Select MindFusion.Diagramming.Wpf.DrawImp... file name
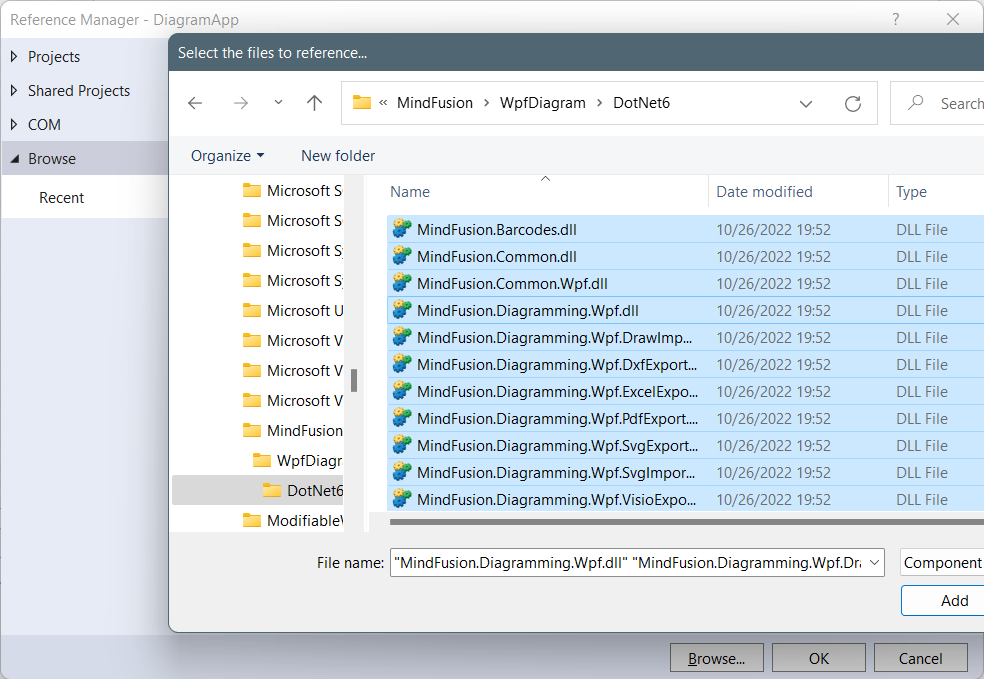Image resolution: width=984 pixels, height=679 pixels. 555,338
